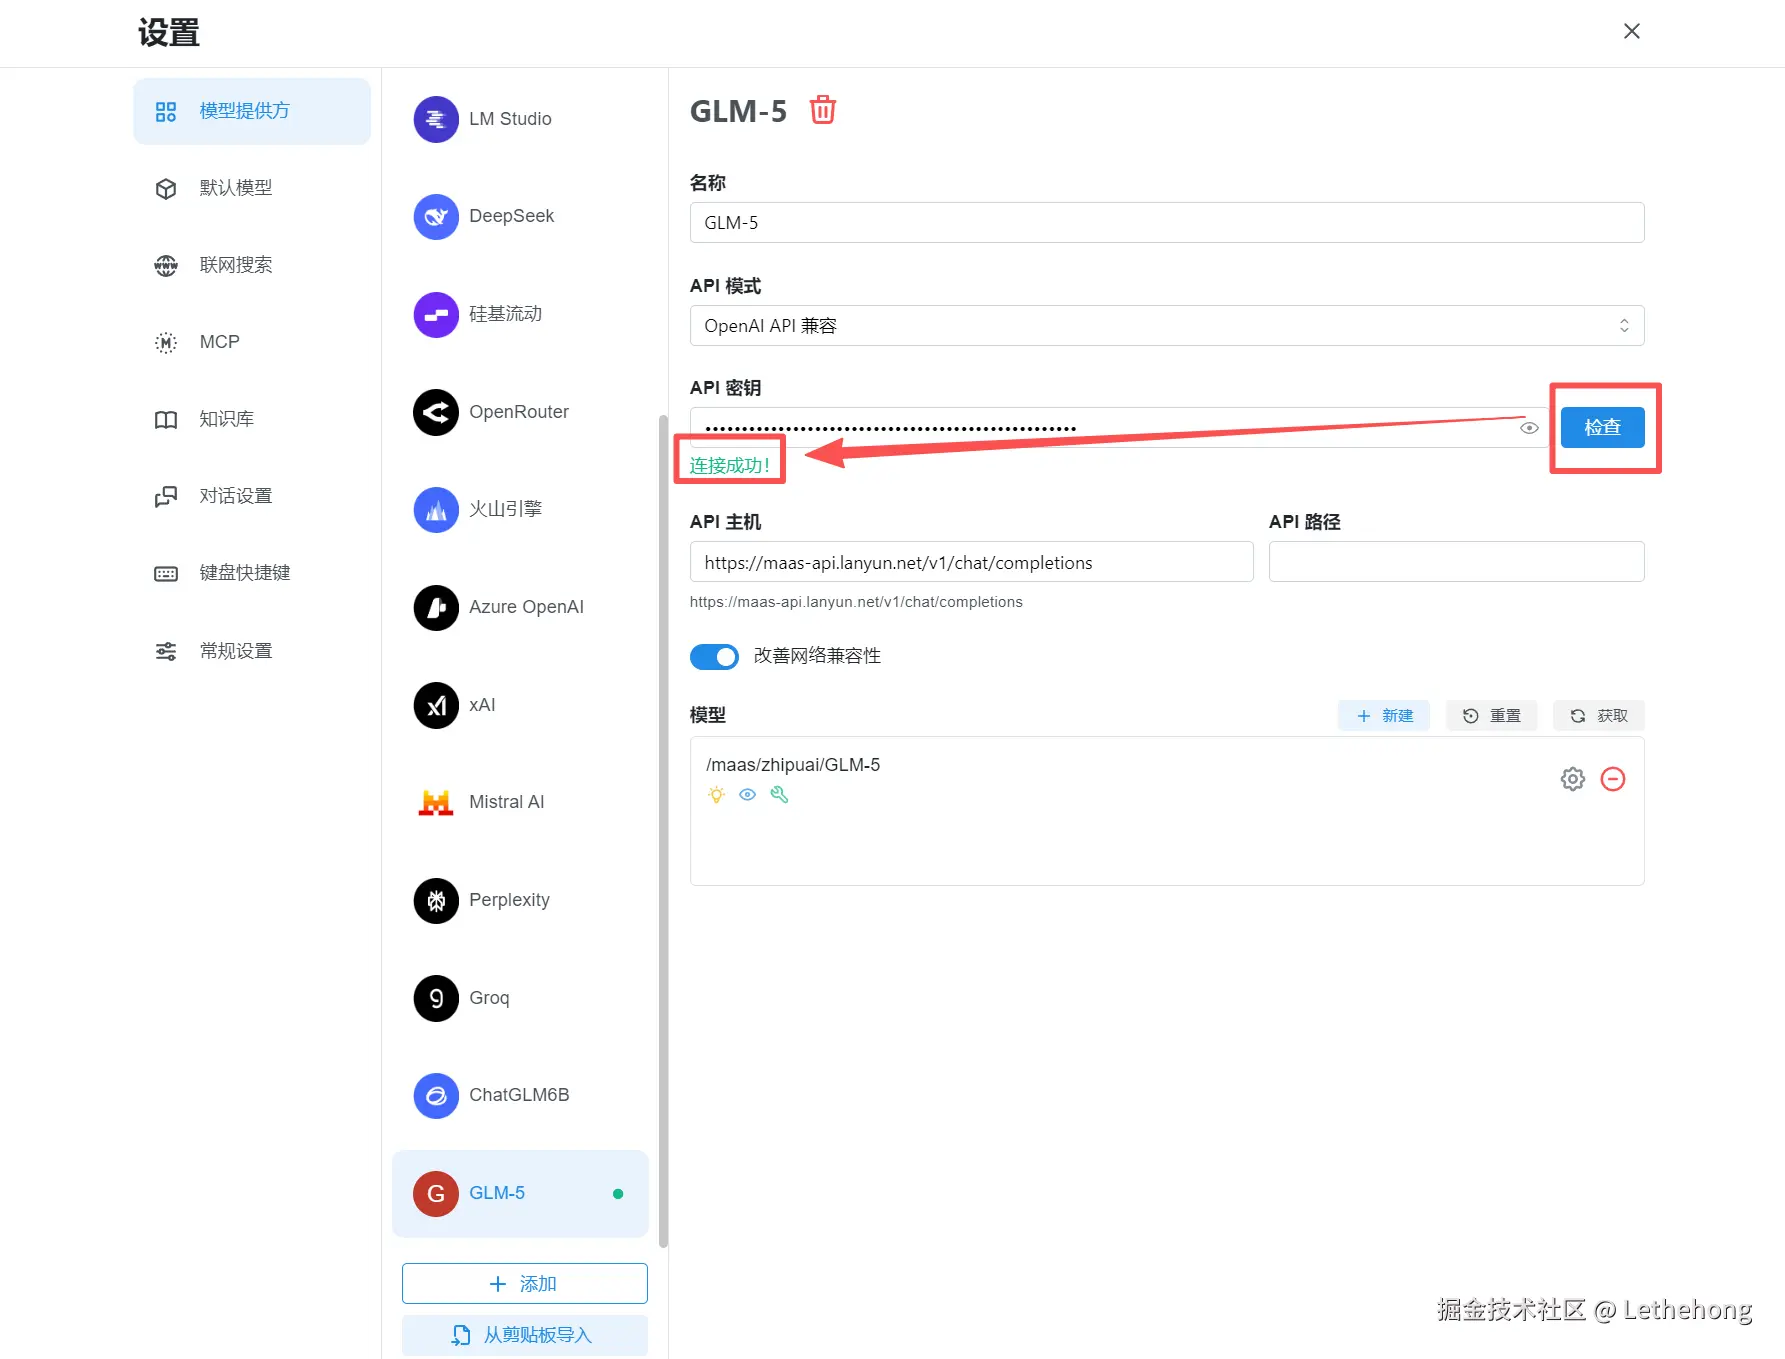The width and height of the screenshot is (1785, 1359).
Task: Click 添加 to add a provider
Action: [524, 1283]
